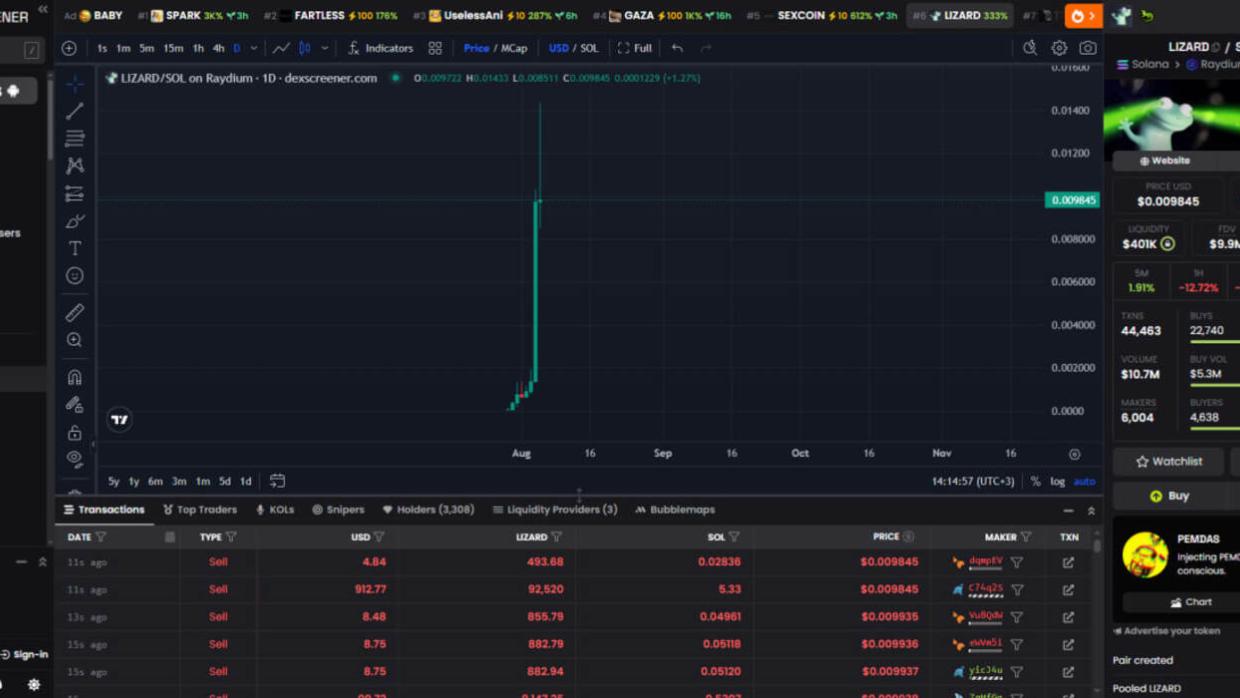This screenshot has height=698, width=1240.
Task: Select the ruler measure tool
Action: tap(74, 313)
